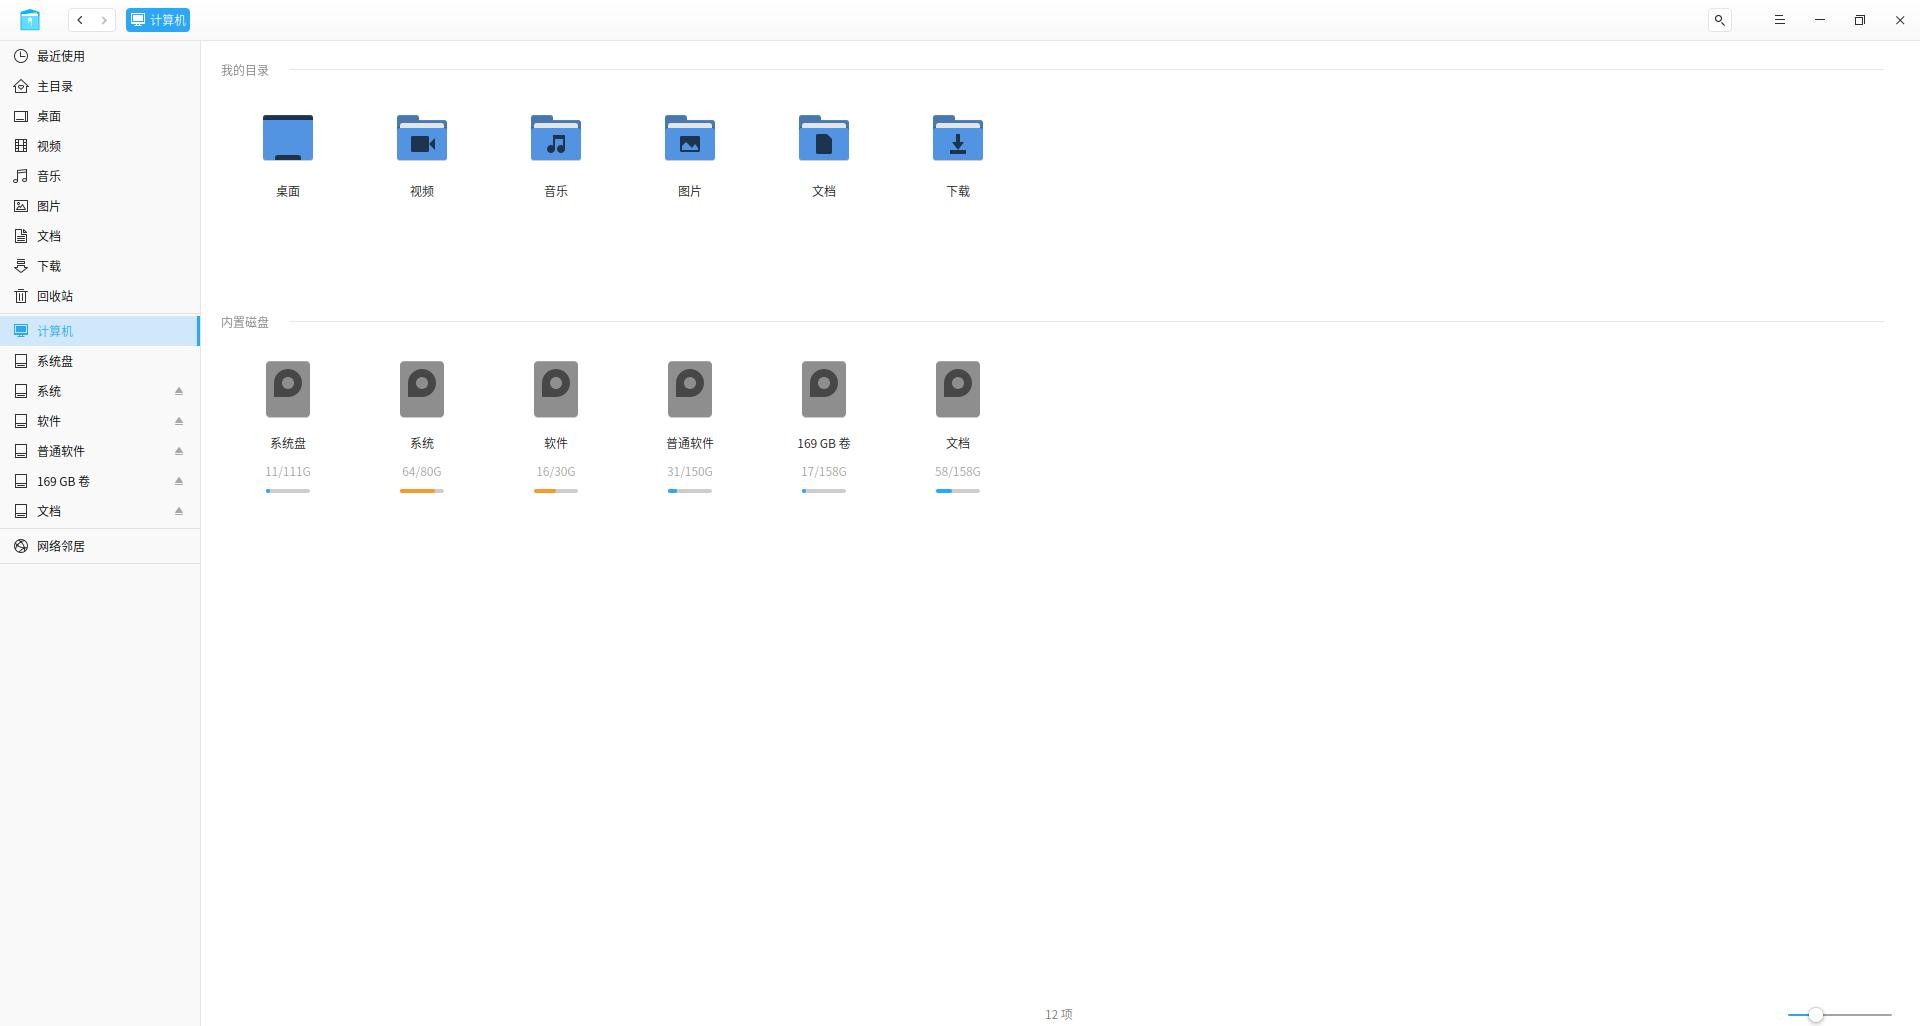This screenshot has height=1026, width=1920.
Task: Open the Videos folder icon
Action: [x=421, y=139]
